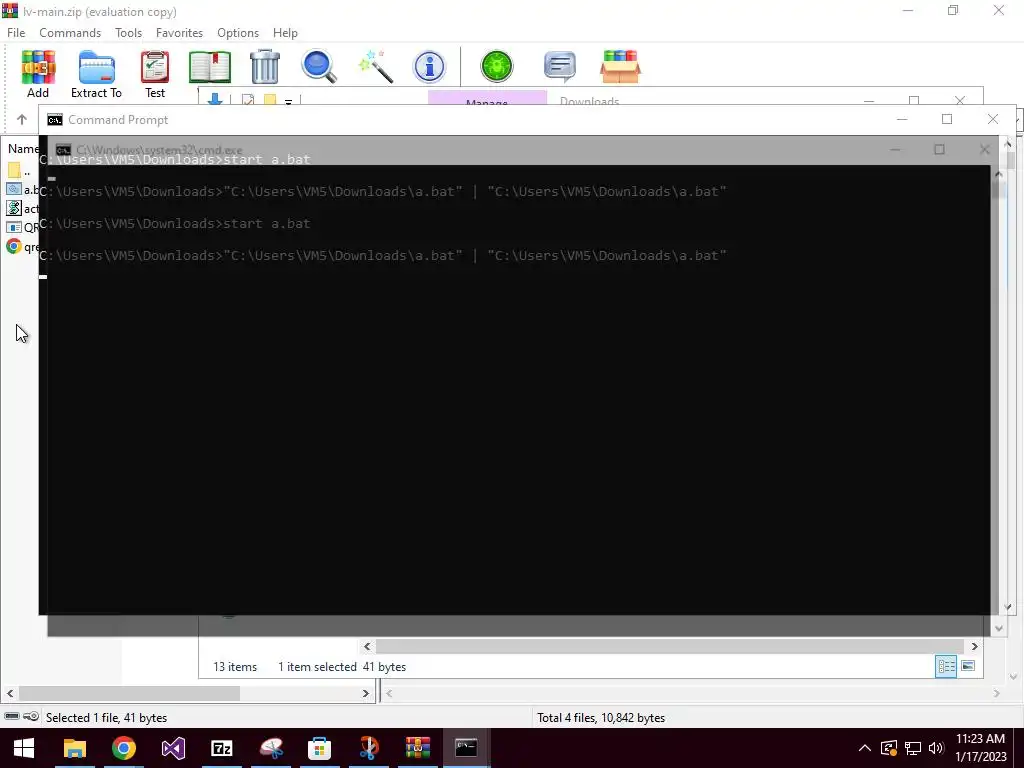This screenshot has height=768, width=1024.
Task: Click 'Total 4 files, 10,842 bytes' status
Action: [601, 717]
